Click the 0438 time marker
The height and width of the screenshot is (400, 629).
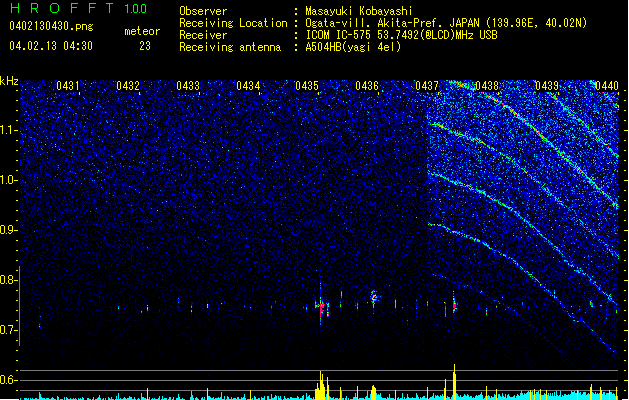point(487,86)
